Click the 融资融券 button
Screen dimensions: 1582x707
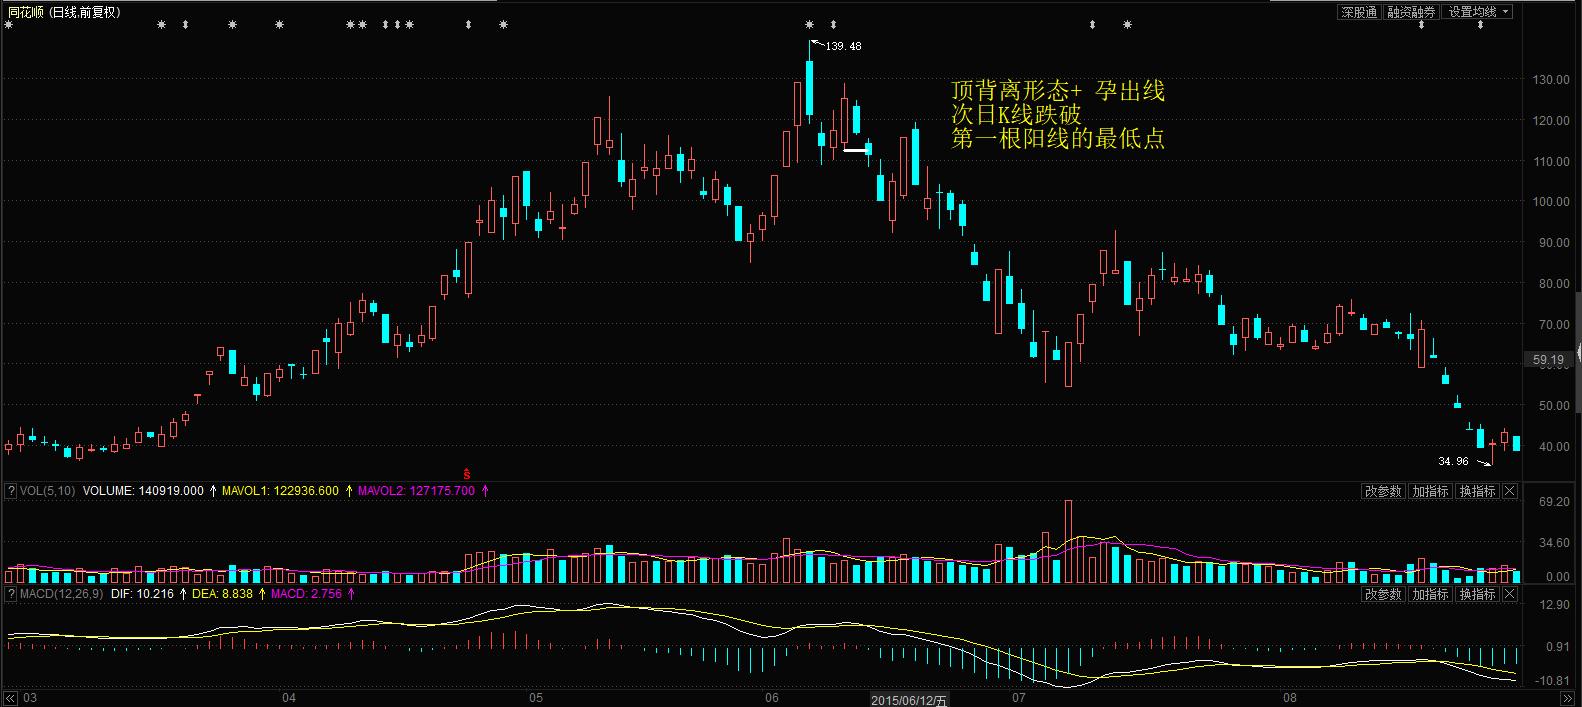(1411, 12)
